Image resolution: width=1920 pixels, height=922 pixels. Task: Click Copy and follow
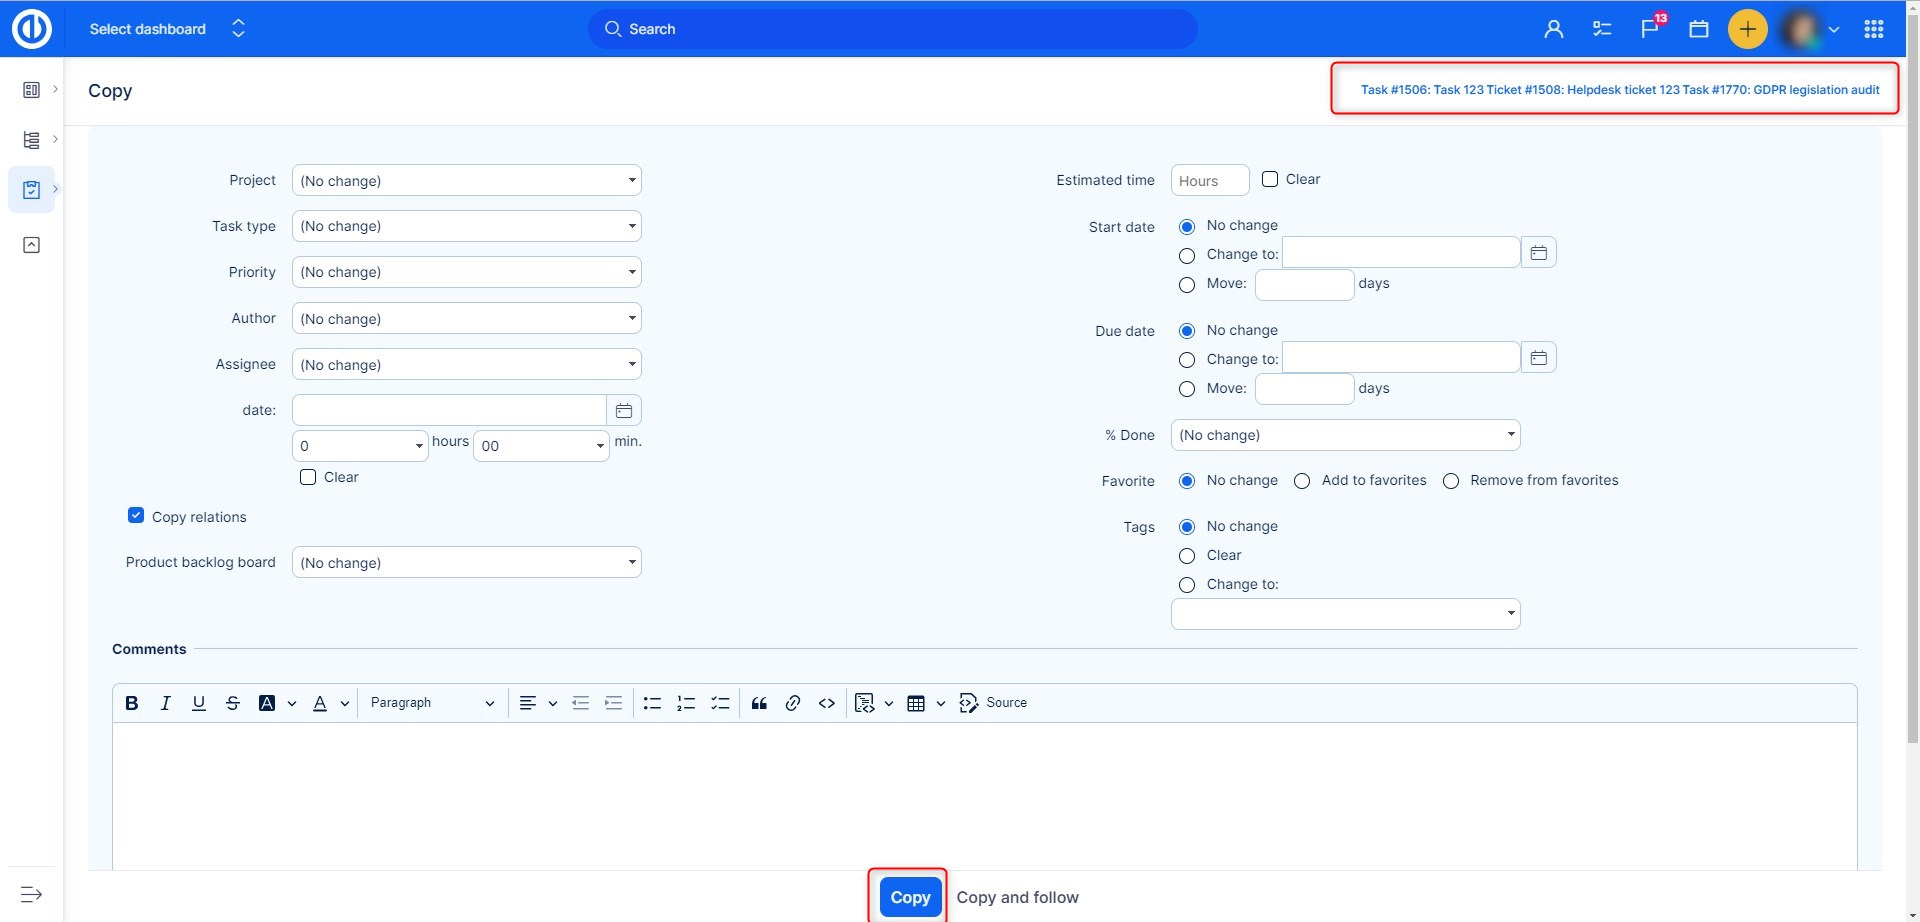[x=1017, y=897]
